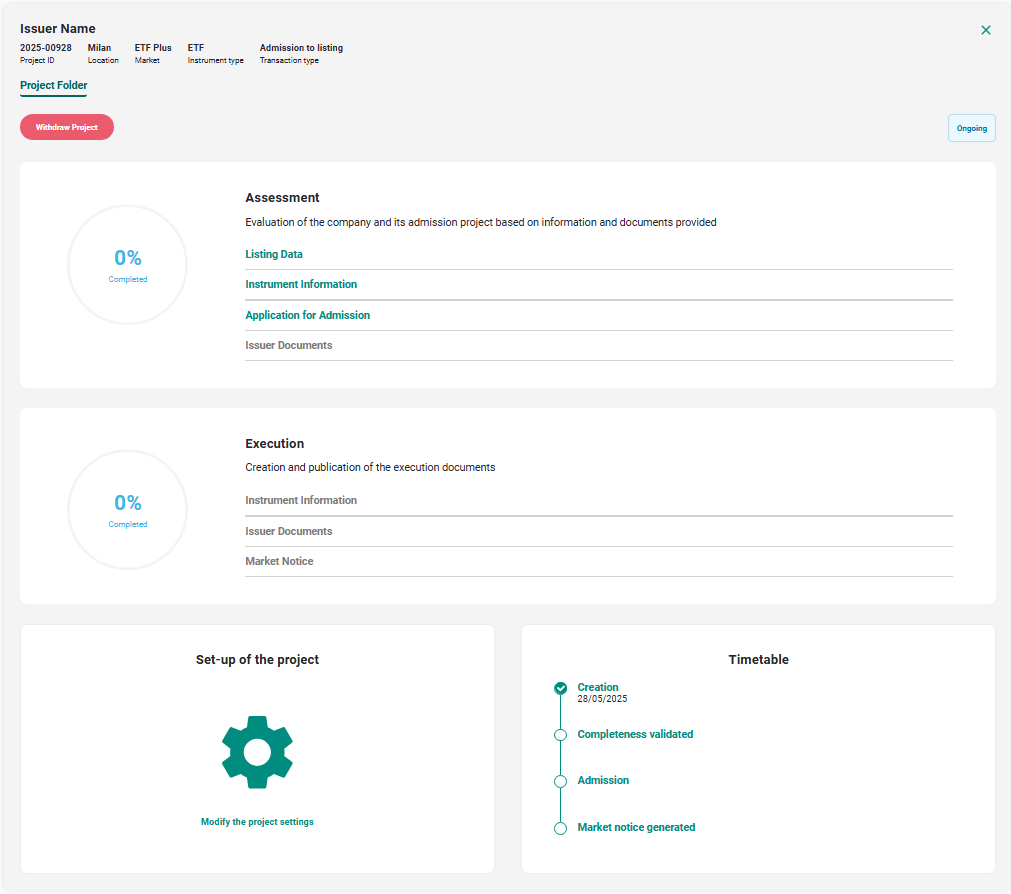The width and height of the screenshot is (1011, 894).
Task: Click the ETF Plus market value
Action: [x=153, y=48]
